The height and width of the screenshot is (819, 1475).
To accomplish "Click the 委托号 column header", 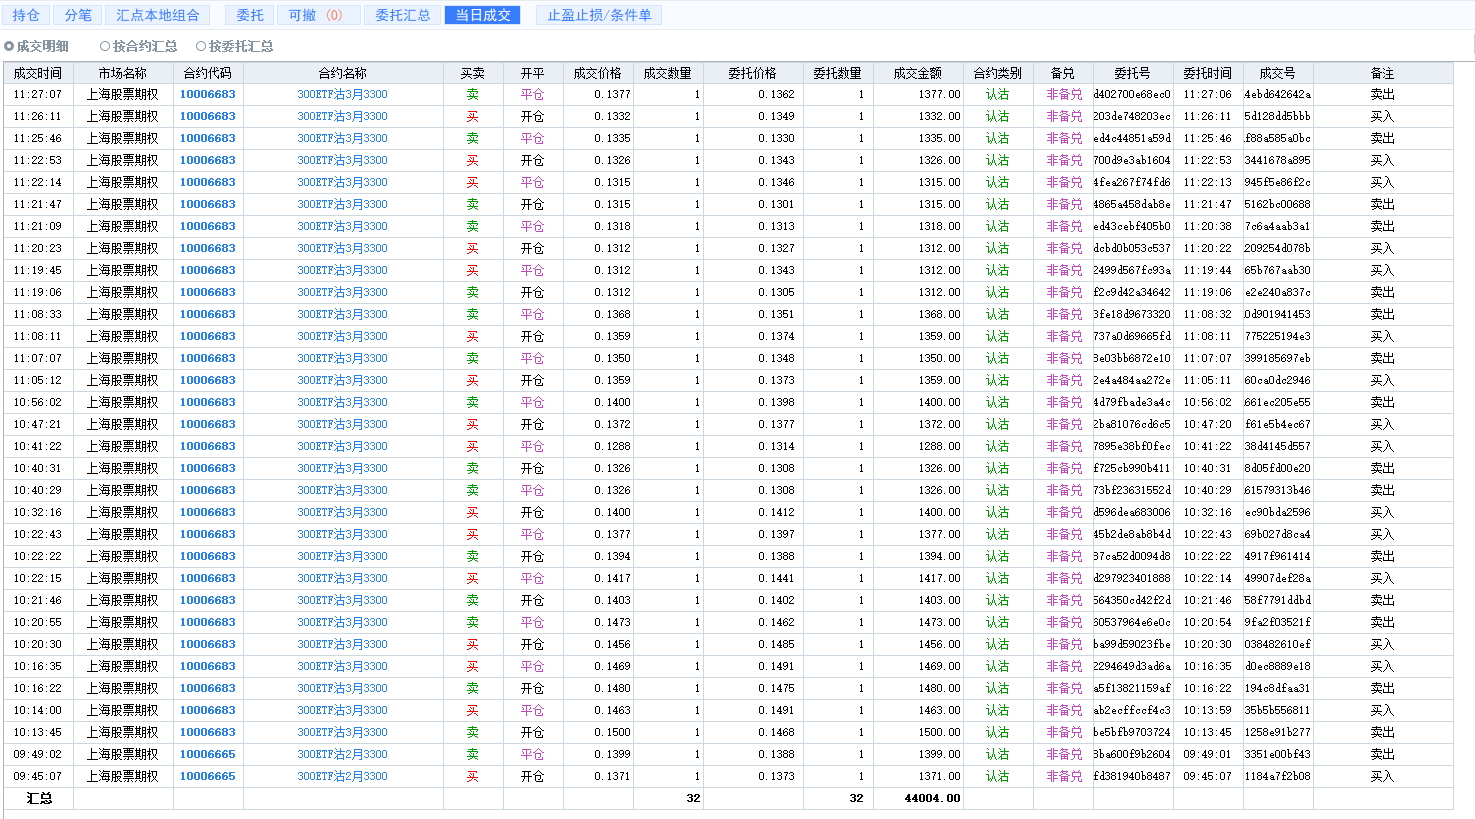I will (1133, 73).
